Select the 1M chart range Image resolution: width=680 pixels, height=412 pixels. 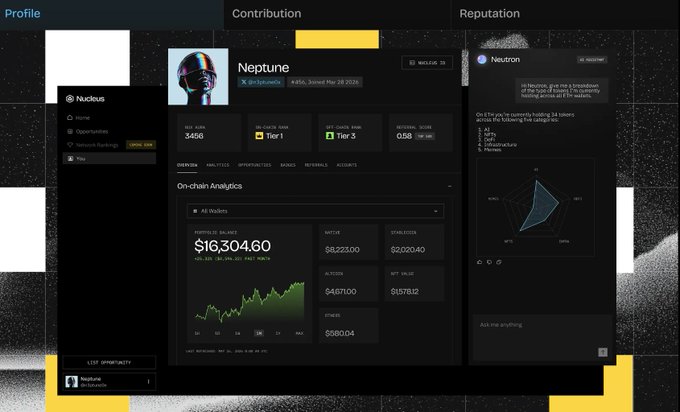pos(259,333)
